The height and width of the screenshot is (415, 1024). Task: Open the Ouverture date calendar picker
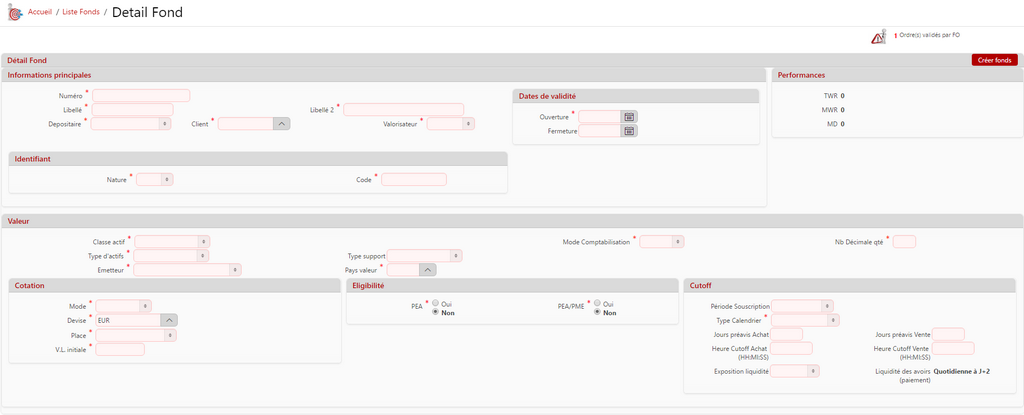point(629,117)
